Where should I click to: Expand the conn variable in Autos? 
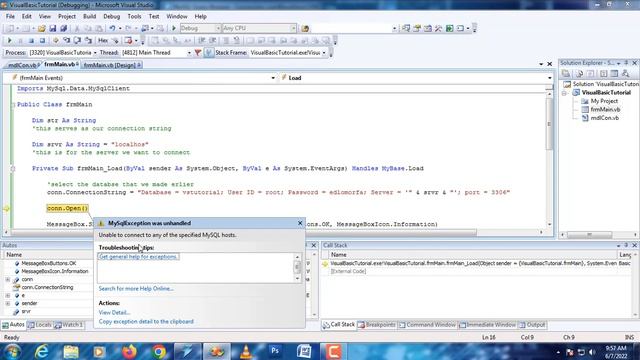[8, 280]
